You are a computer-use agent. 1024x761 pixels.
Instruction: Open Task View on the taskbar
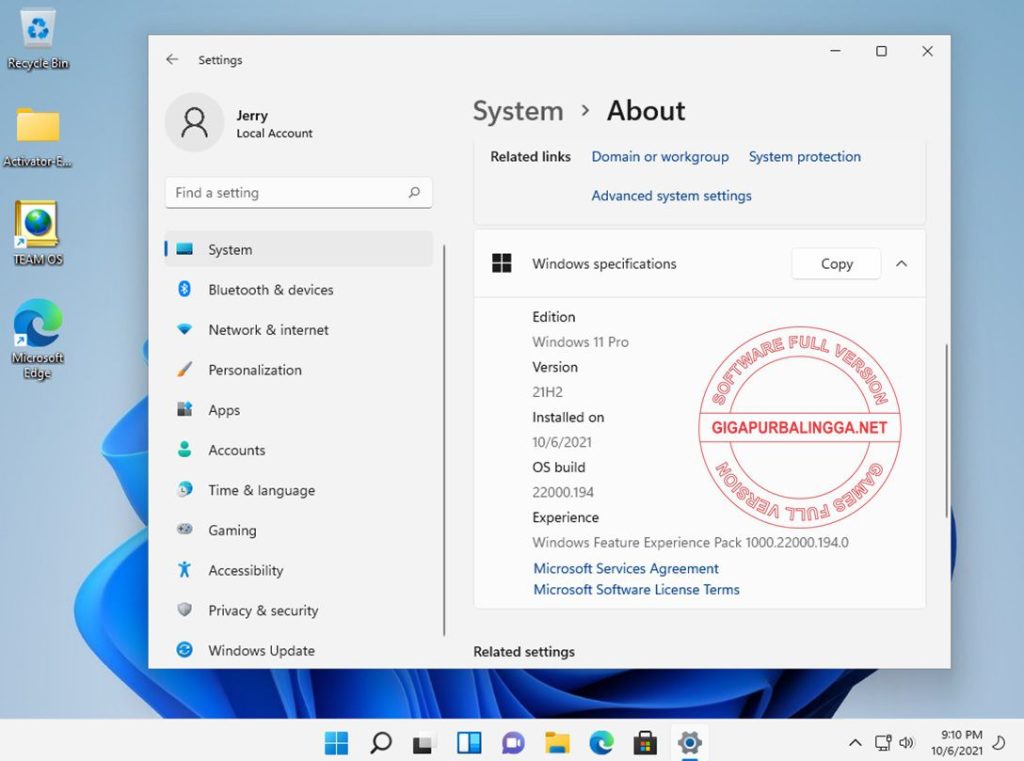point(424,742)
